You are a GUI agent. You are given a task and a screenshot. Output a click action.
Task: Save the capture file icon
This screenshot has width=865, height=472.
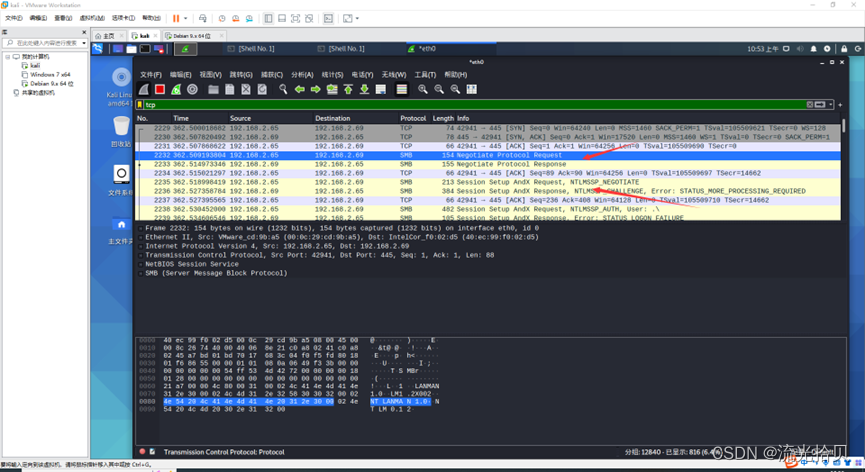[x=229, y=89]
